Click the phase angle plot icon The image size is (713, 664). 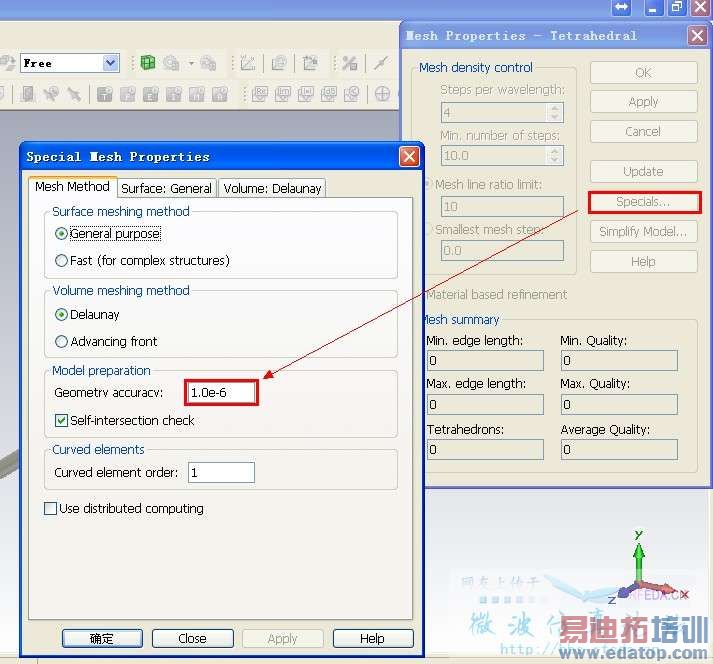click(x=352, y=94)
